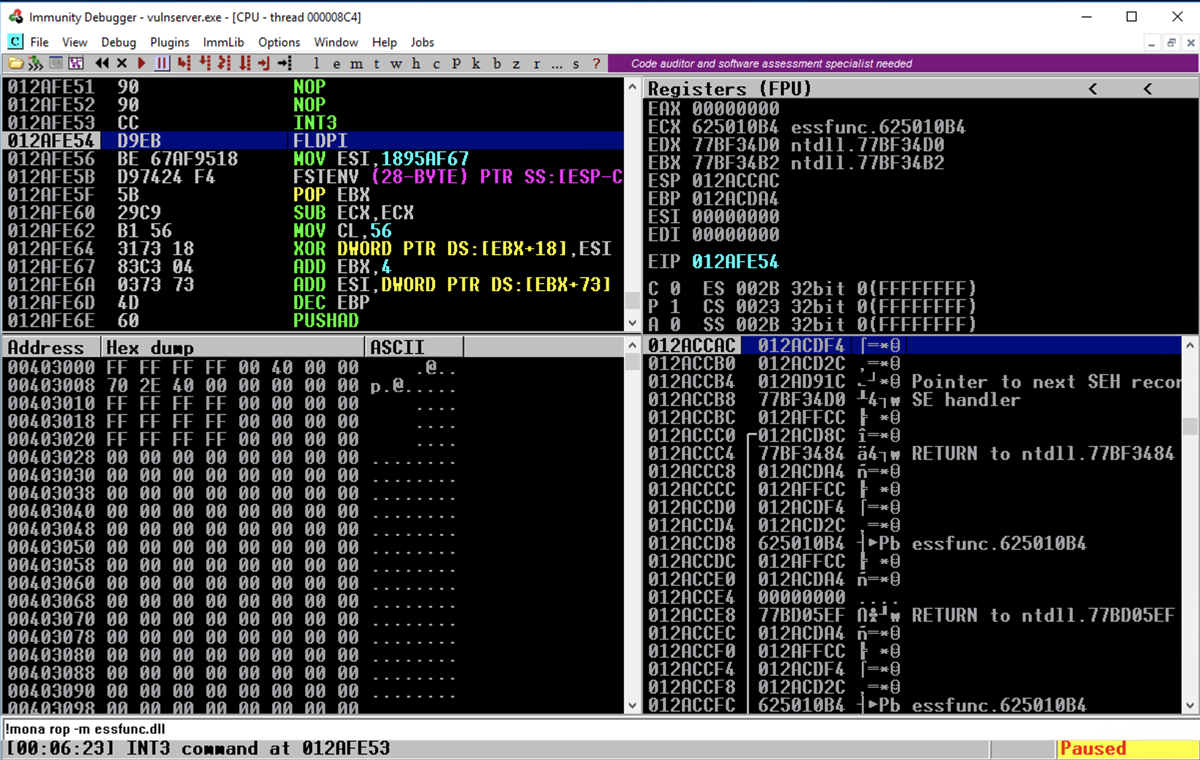Click the Step into toolbar icon
The image size is (1200, 760).
(184, 63)
